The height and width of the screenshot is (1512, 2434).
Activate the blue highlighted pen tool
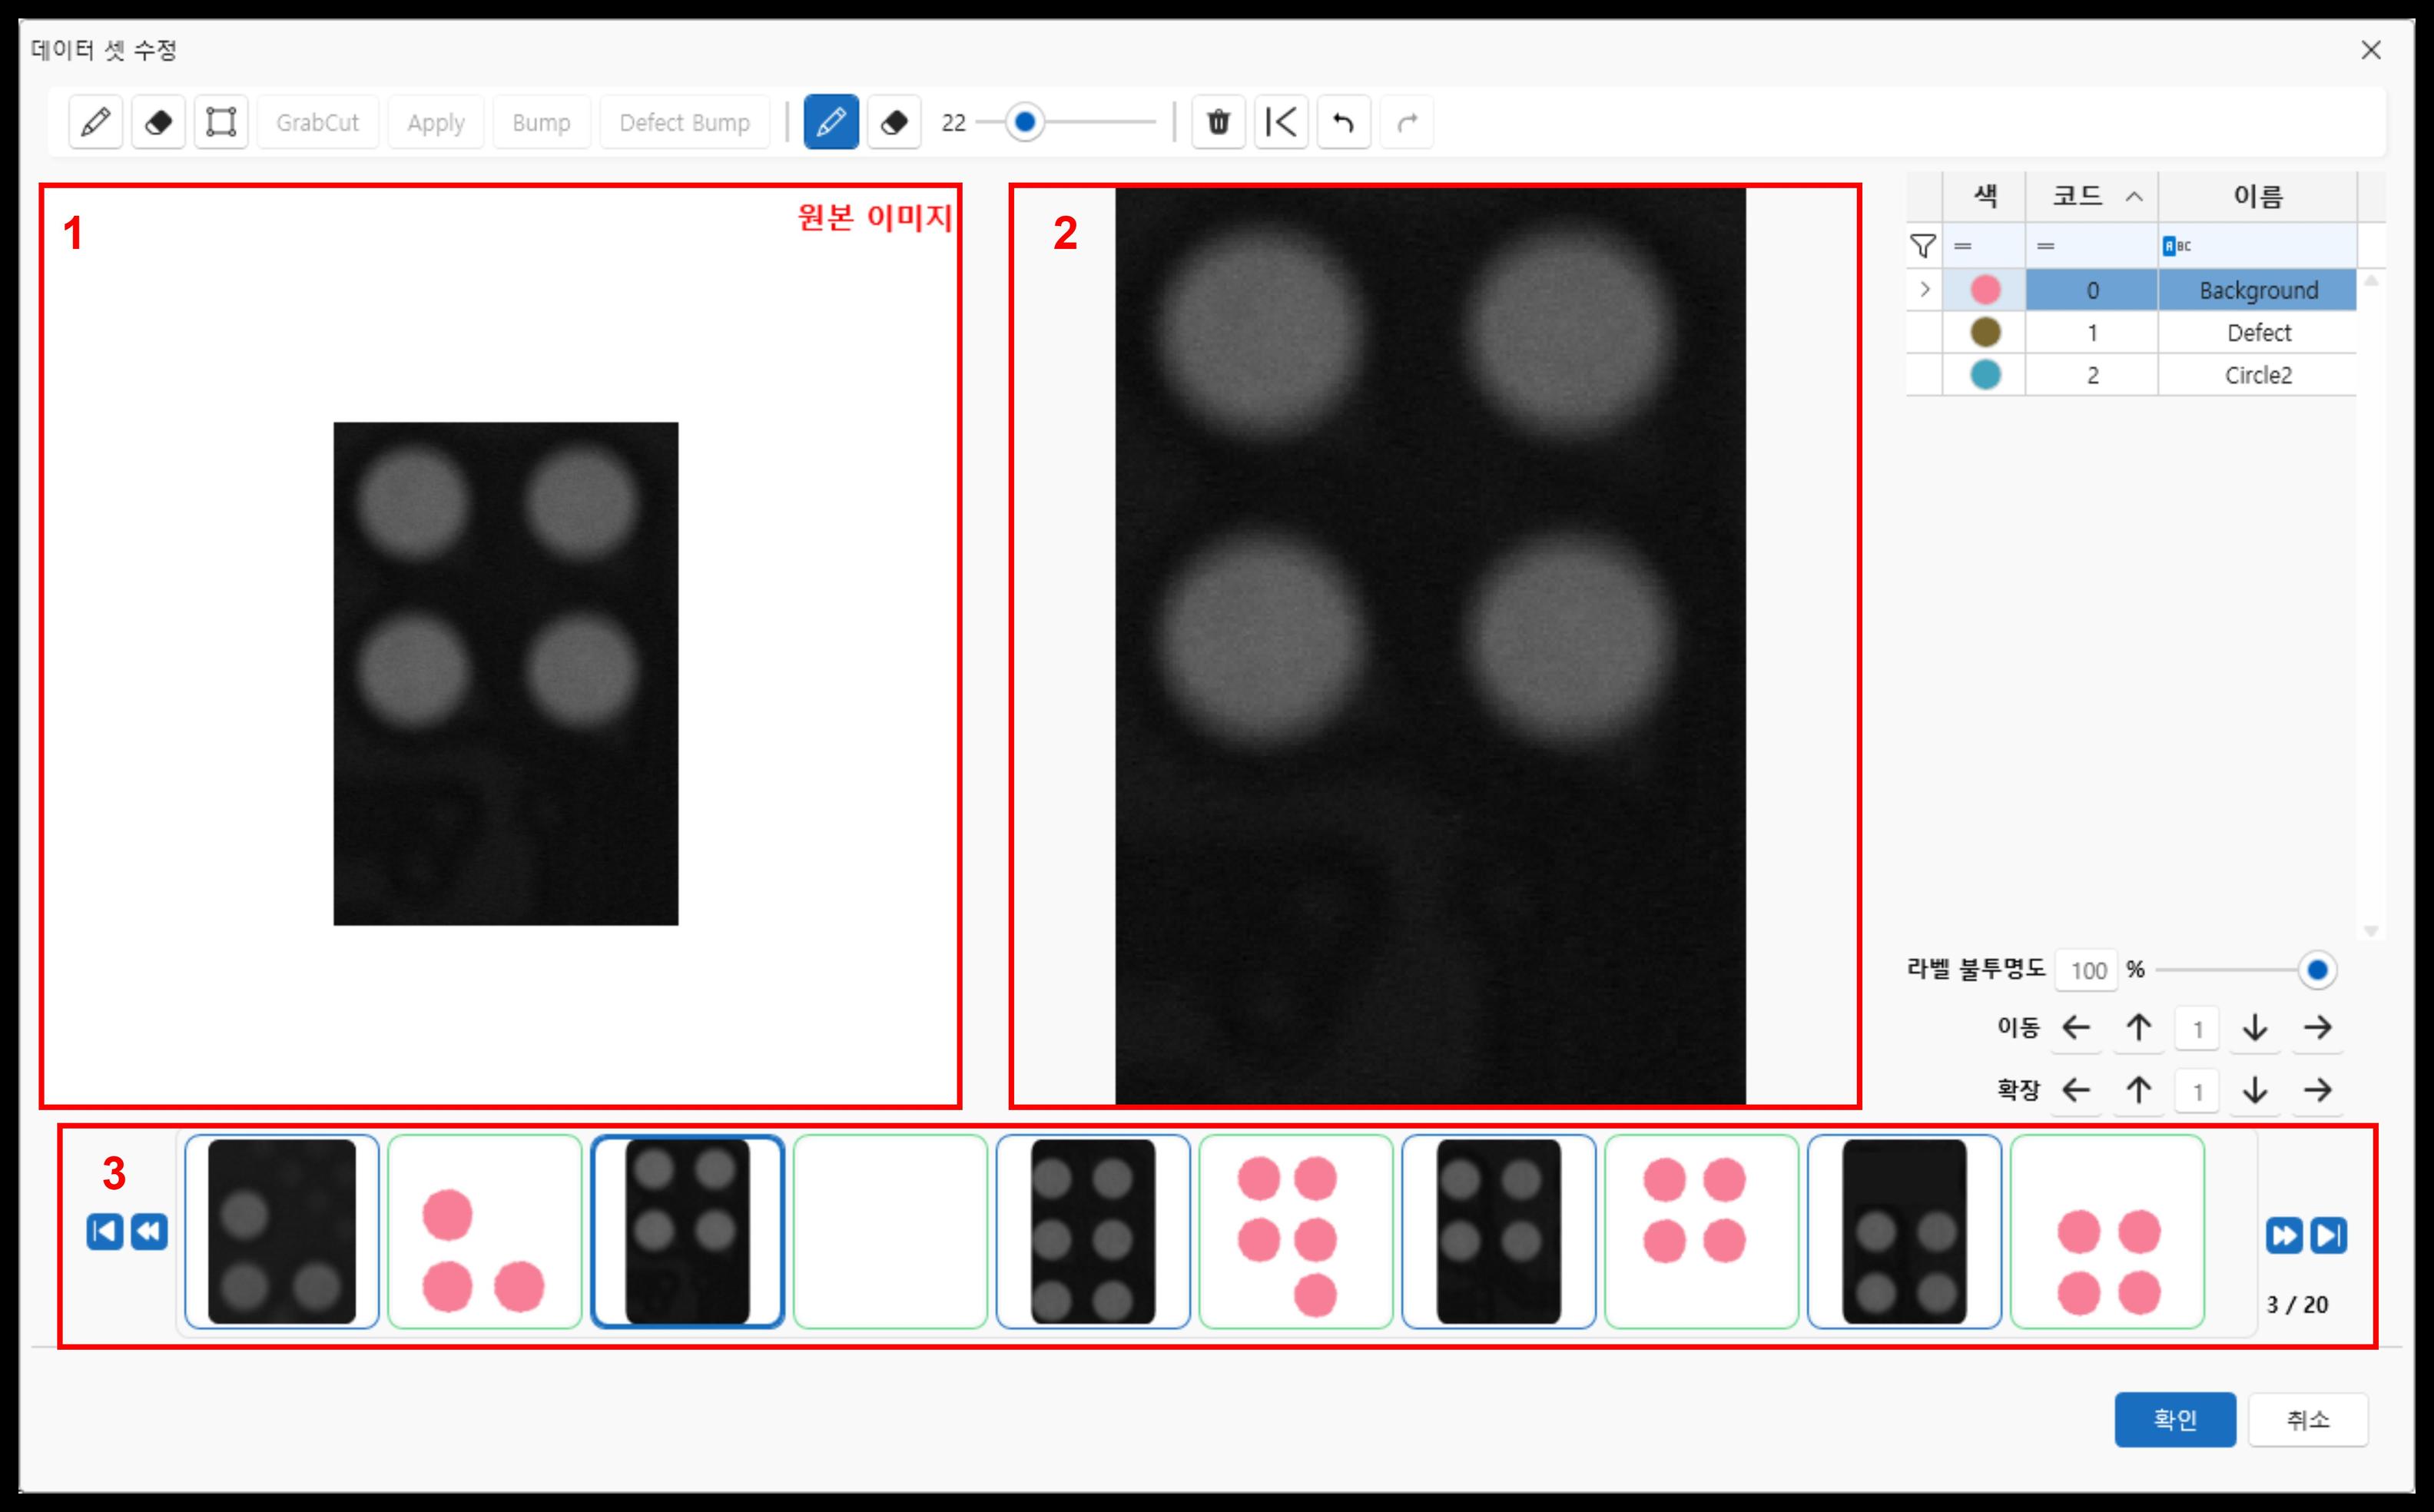[831, 122]
